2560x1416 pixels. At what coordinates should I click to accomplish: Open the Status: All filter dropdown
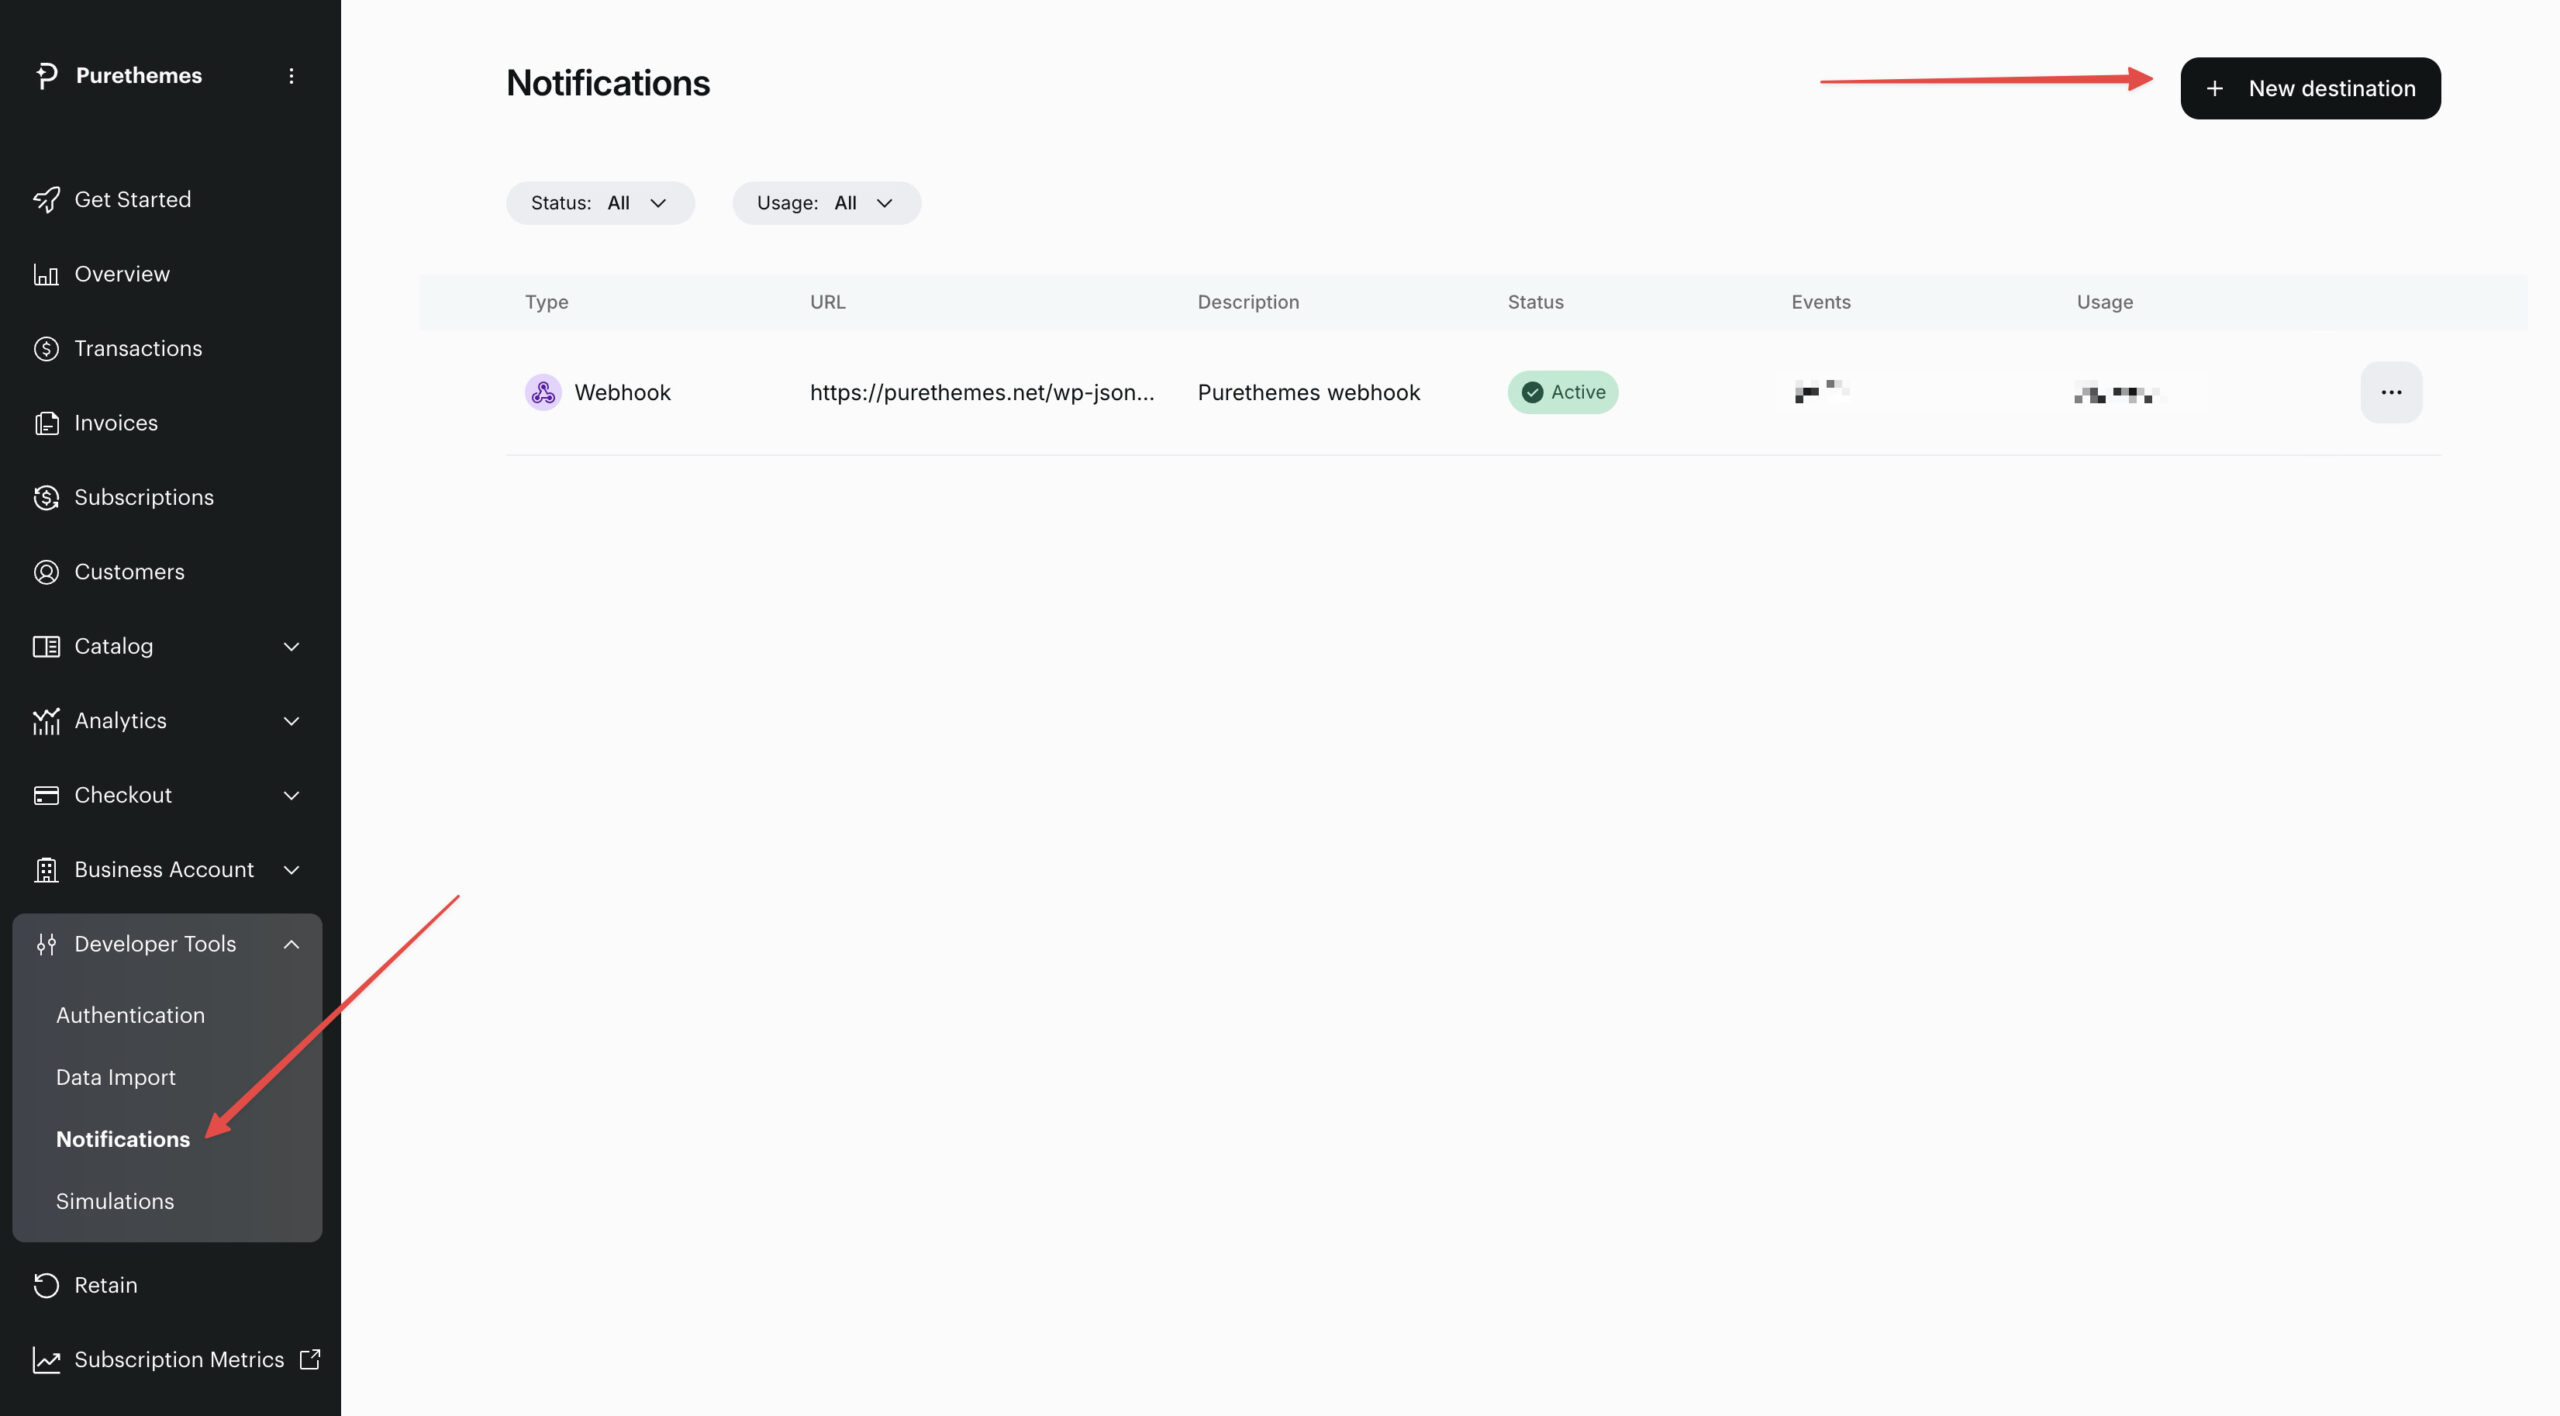[x=600, y=203]
